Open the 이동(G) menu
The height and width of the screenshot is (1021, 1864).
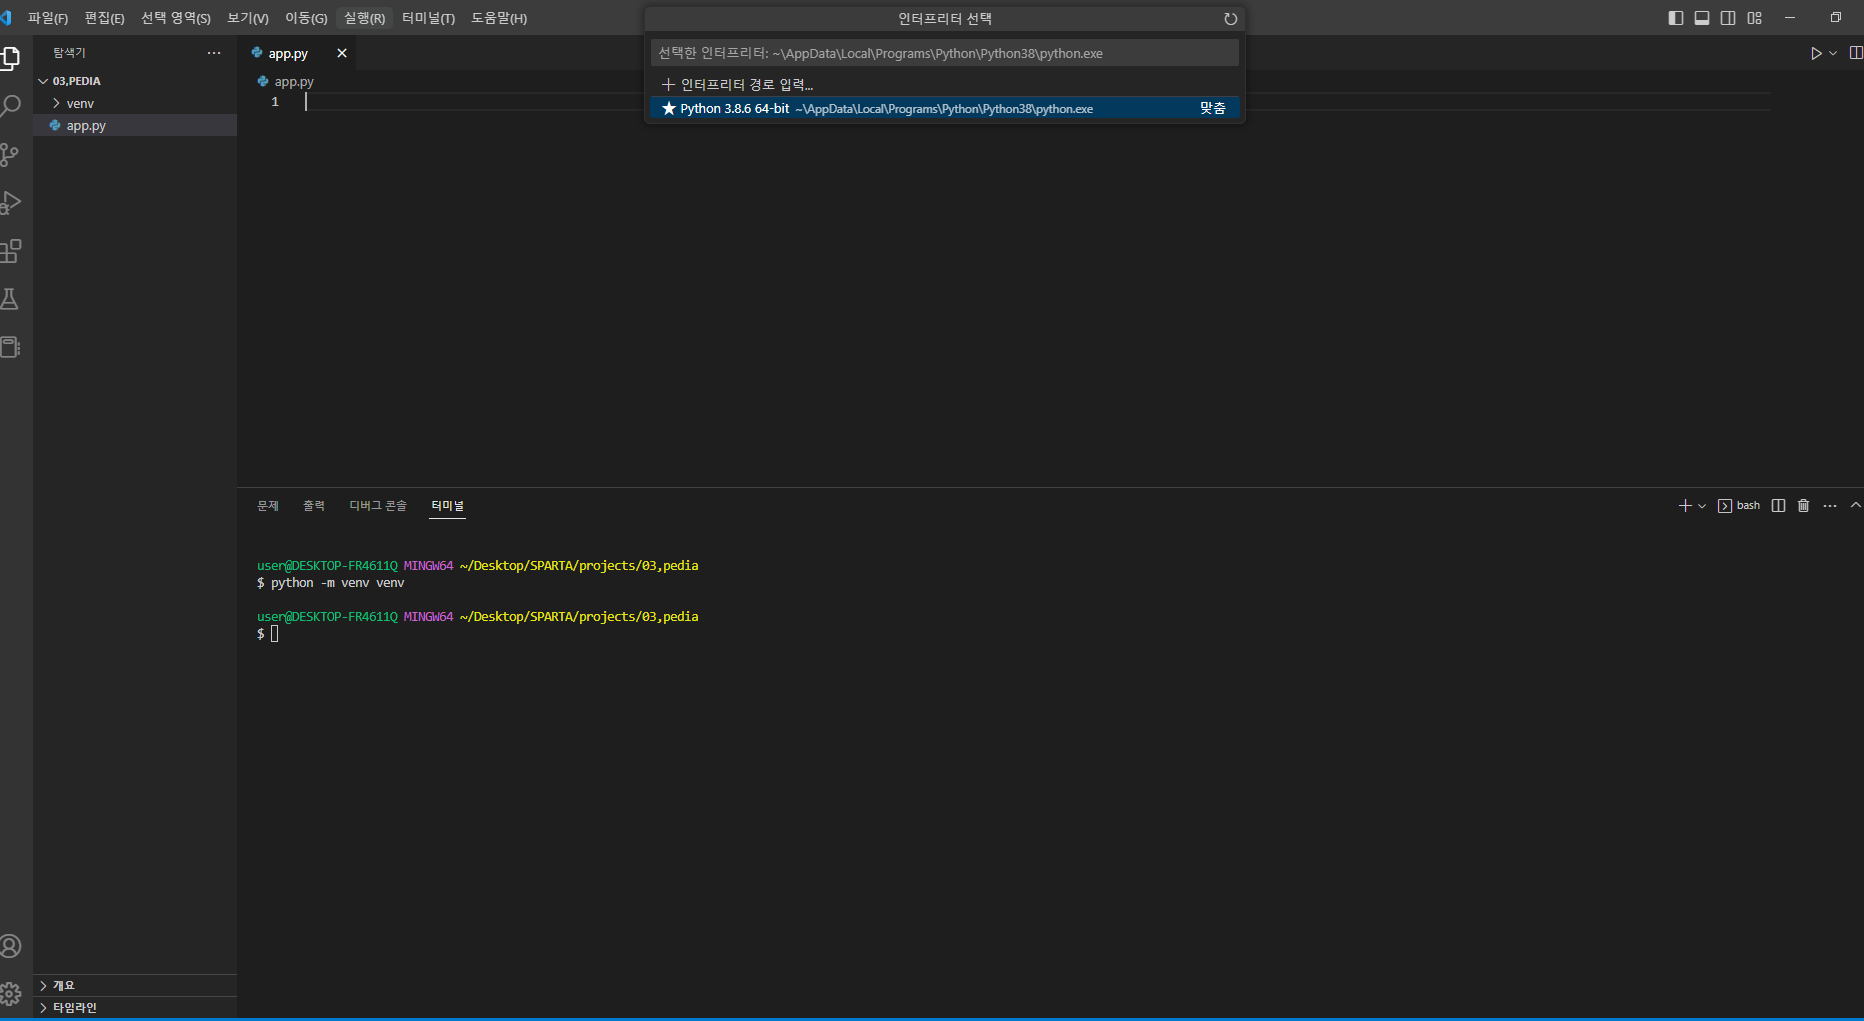click(306, 18)
